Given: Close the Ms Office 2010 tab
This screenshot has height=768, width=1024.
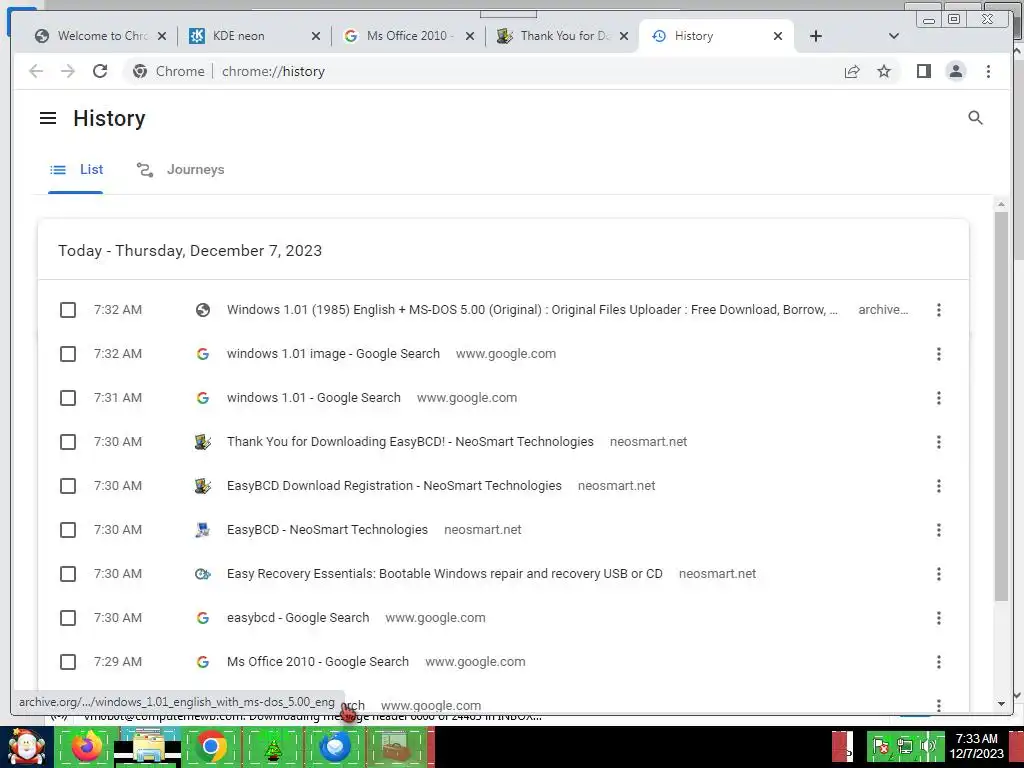Looking at the screenshot, I should pos(470,36).
